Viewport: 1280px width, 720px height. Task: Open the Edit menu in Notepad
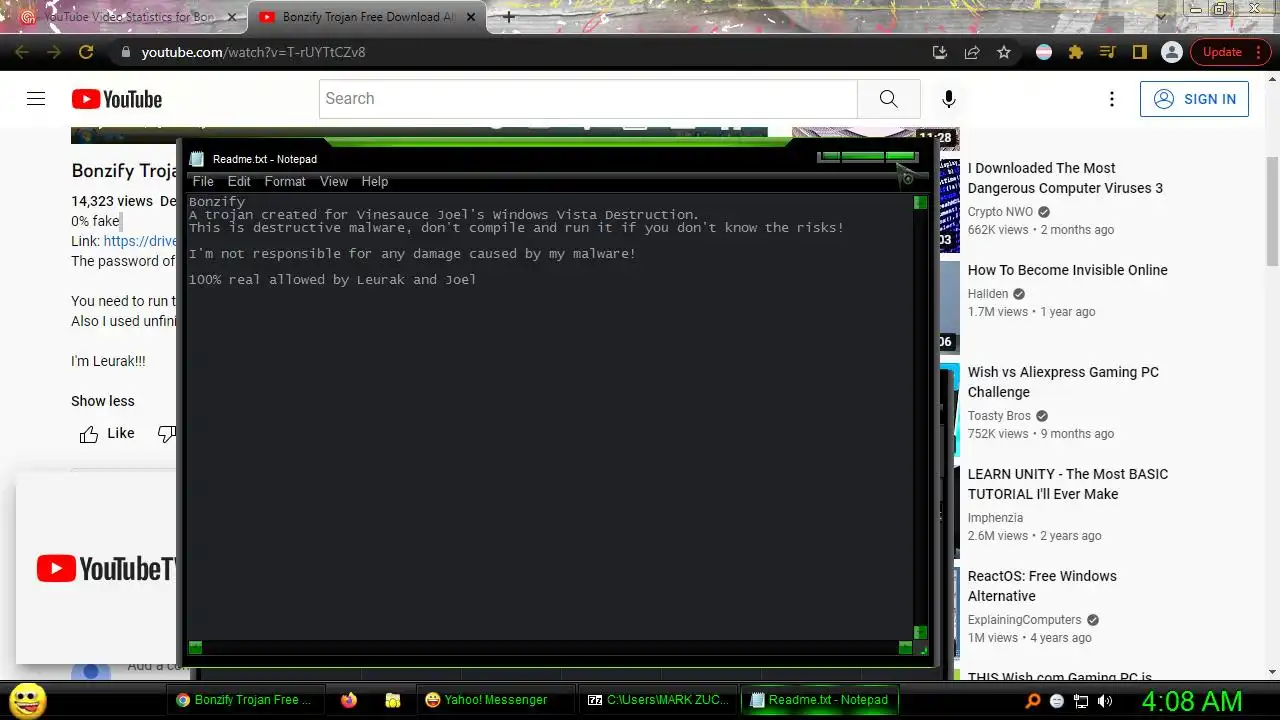tap(239, 181)
